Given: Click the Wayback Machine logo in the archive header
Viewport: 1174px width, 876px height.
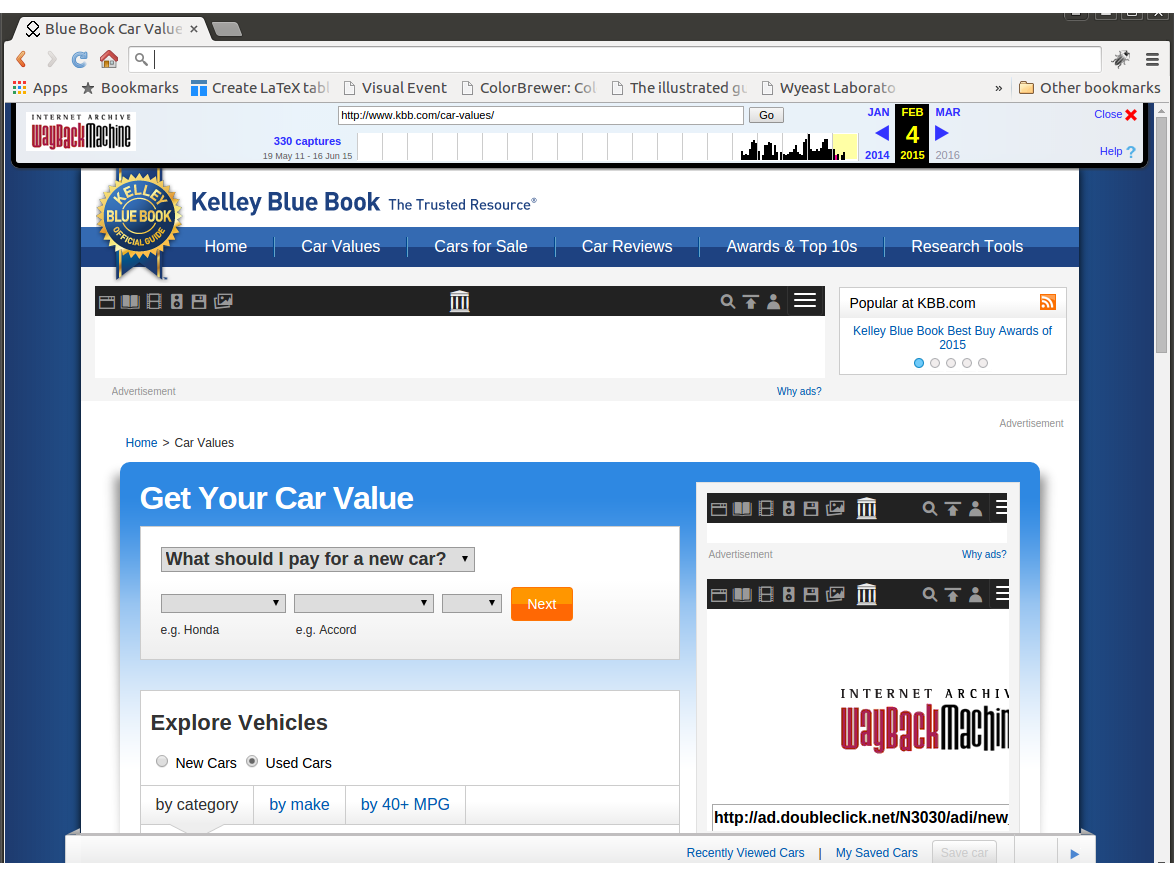Looking at the screenshot, I should [81, 132].
